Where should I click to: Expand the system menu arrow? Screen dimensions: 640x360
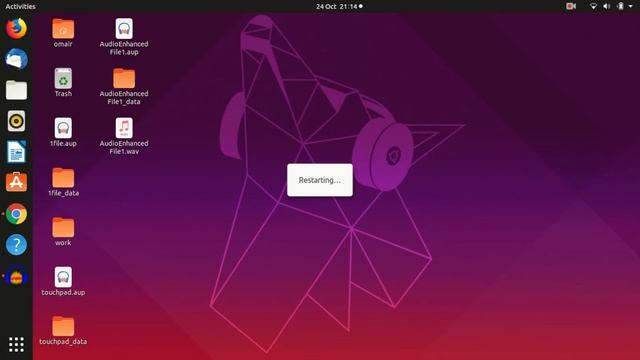pos(631,6)
